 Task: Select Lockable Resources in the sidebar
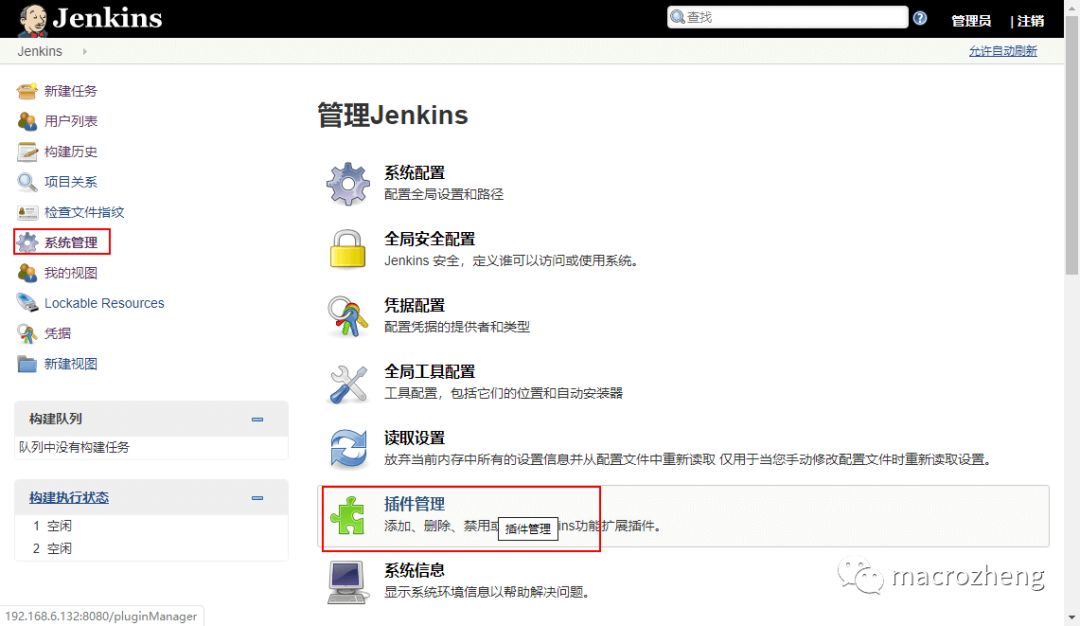pos(104,303)
